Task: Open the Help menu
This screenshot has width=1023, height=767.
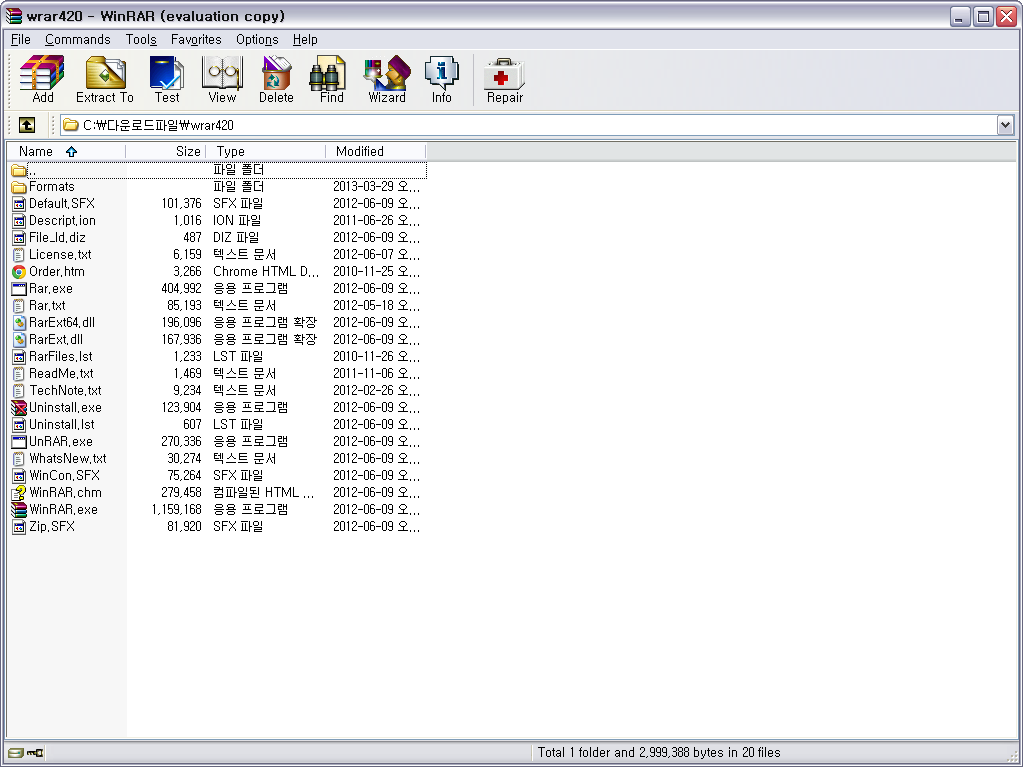Action: click(305, 40)
